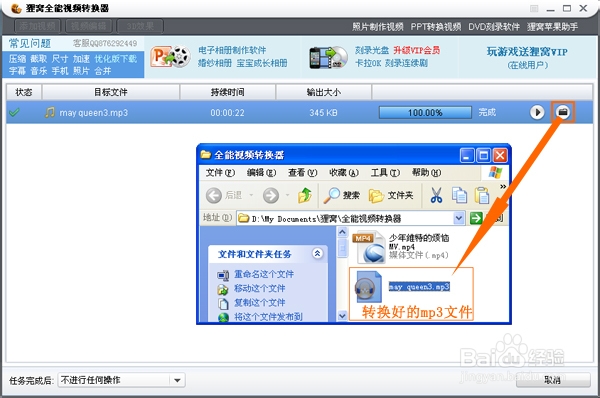The width and height of the screenshot is (600, 398).
Task: Open 狸窝苹果助手 link
Action: click(x=552, y=27)
